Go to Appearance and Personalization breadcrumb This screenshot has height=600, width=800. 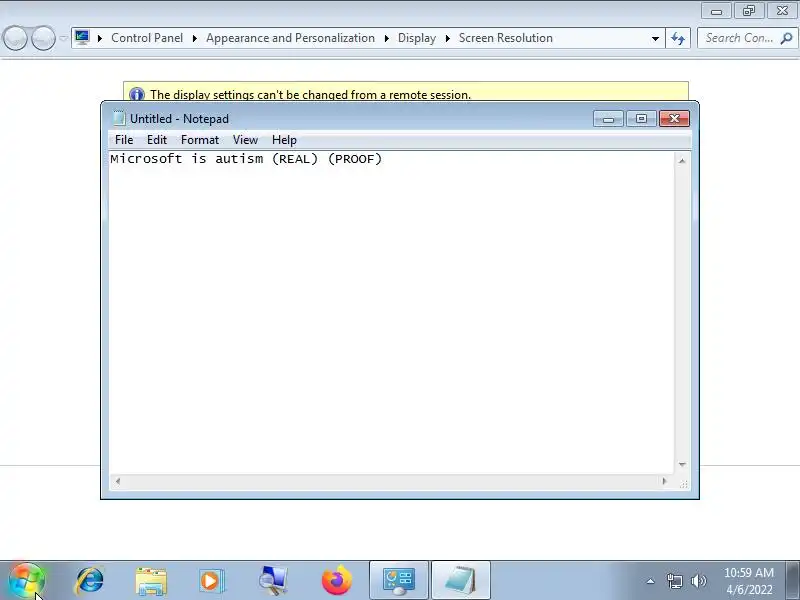[x=290, y=38]
